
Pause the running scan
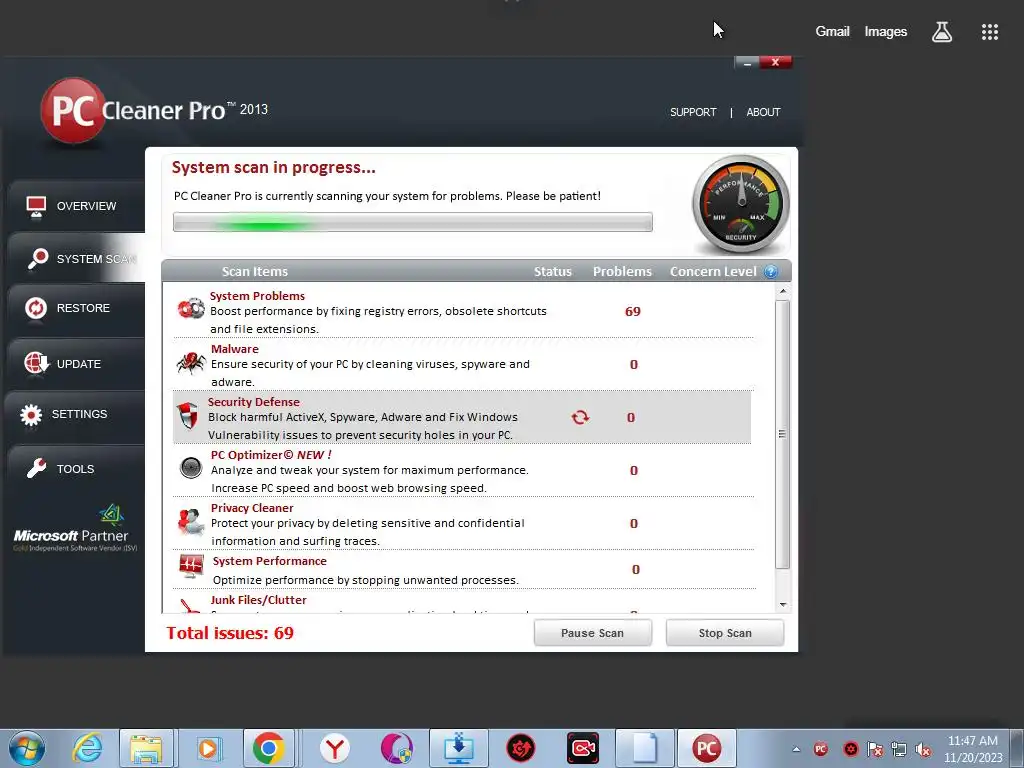click(x=592, y=633)
